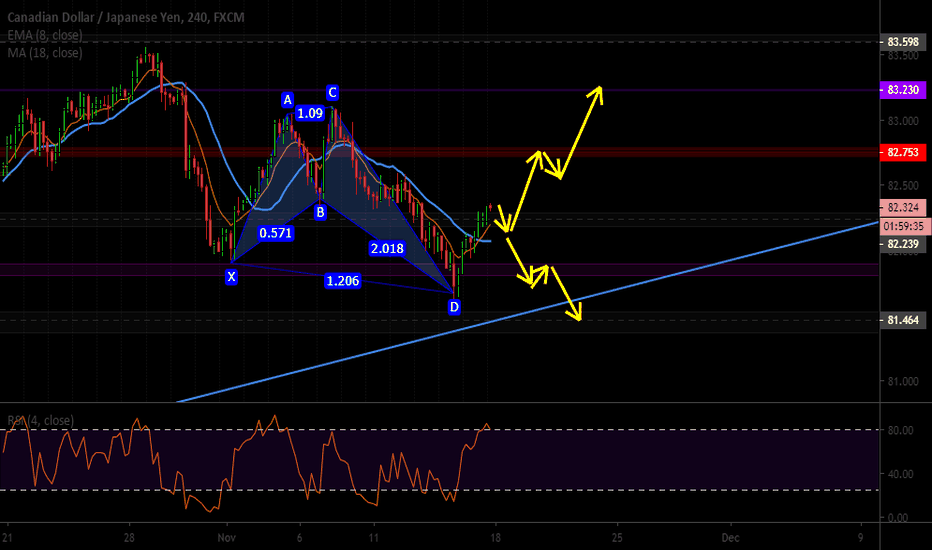Select pattern point B marker
Image resolution: width=932 pixels, height=550 pixels.
point(320,212)
